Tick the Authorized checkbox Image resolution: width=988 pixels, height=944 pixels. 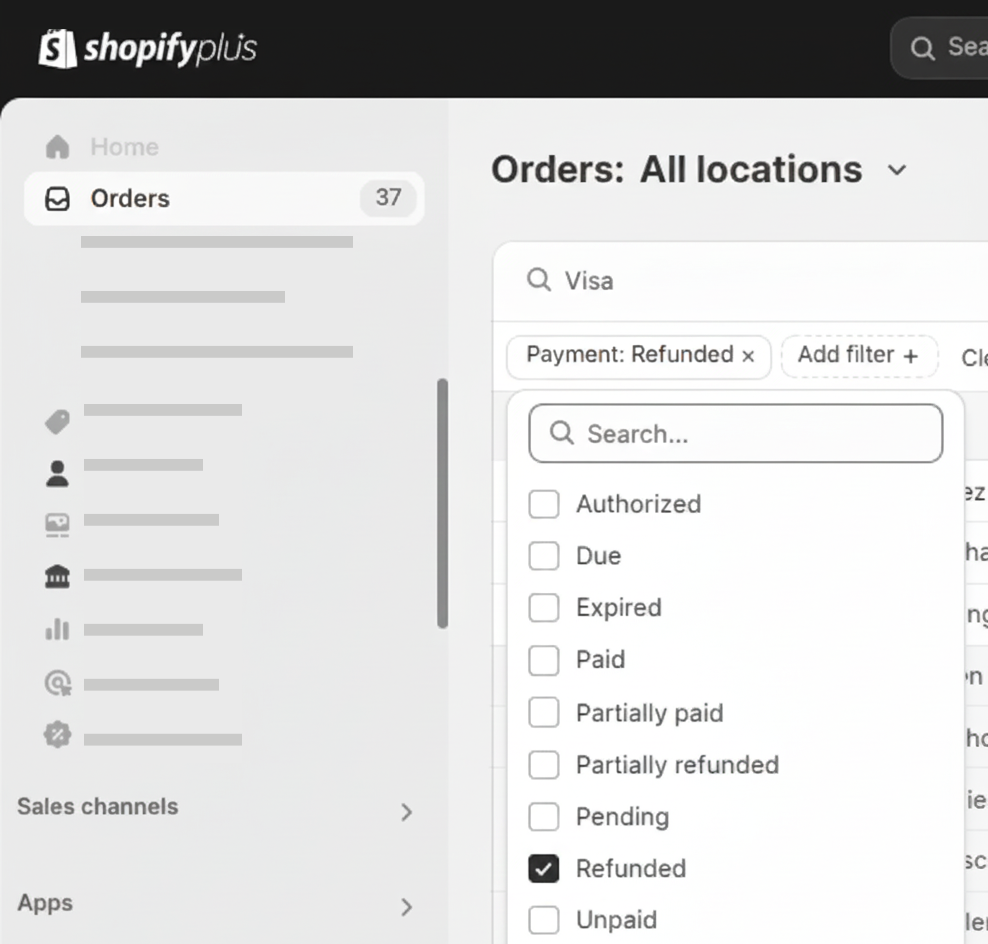(543, 504)
